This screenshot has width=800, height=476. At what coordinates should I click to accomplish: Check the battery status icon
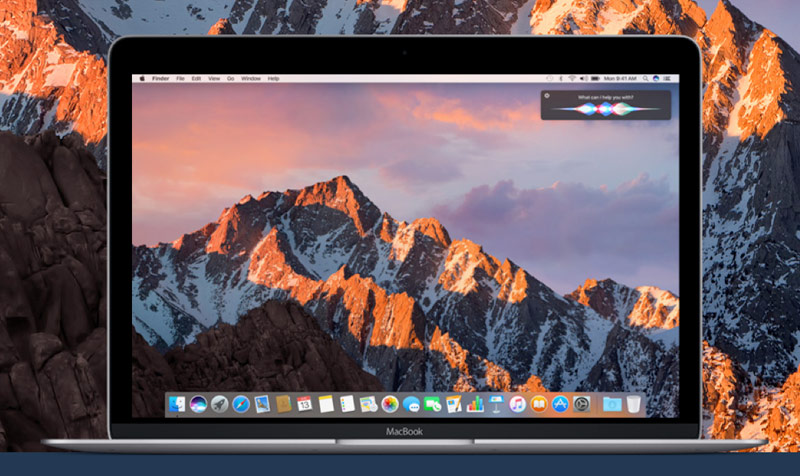coord(595,79)
